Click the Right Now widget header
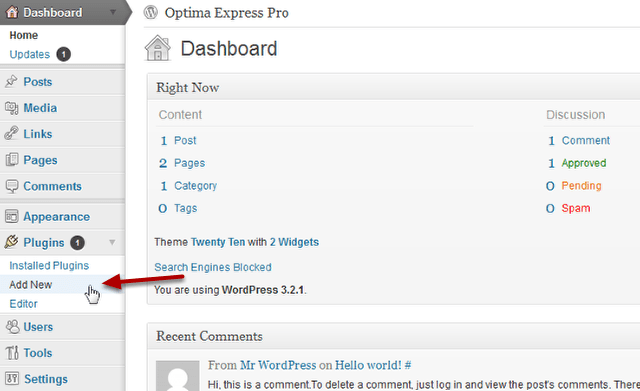Screen dimensions: 640x391 point(394,87)
